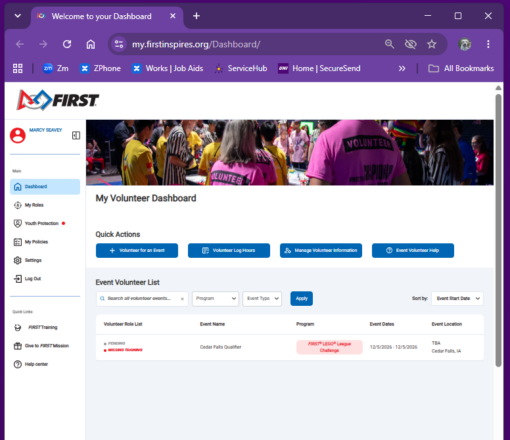The width and height of the screenshot is (510, 440).
Task: Open the Works | Job Aids bookmark
Action: tap(167, 68)
